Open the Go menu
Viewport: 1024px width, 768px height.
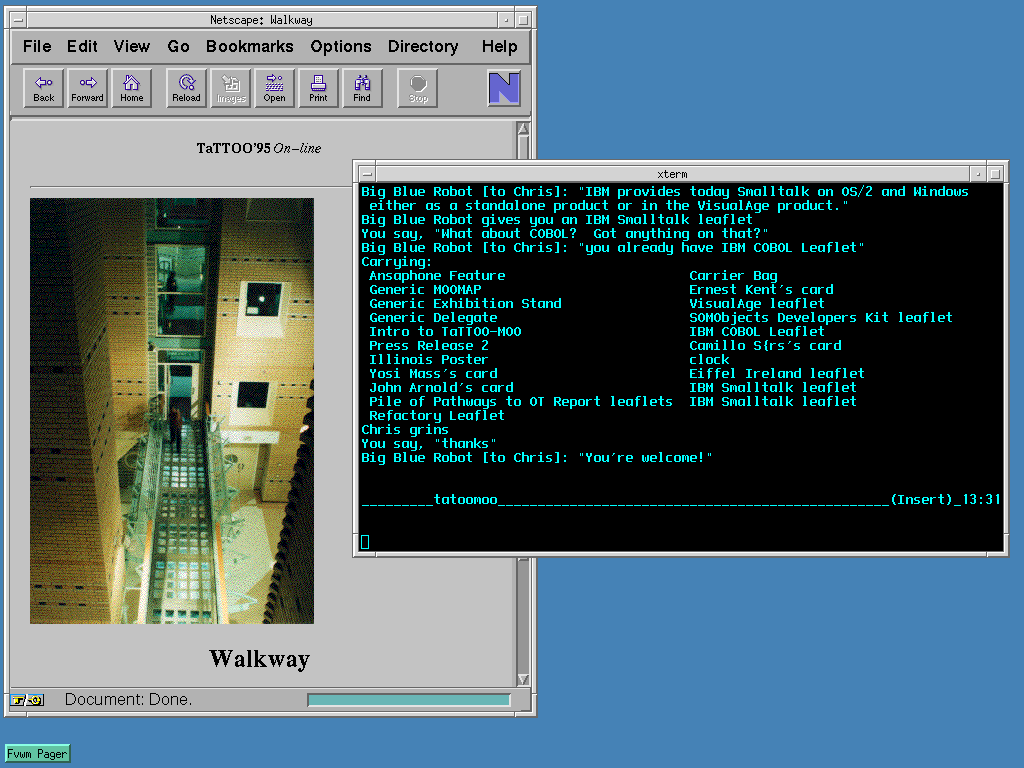click(178, 46)
